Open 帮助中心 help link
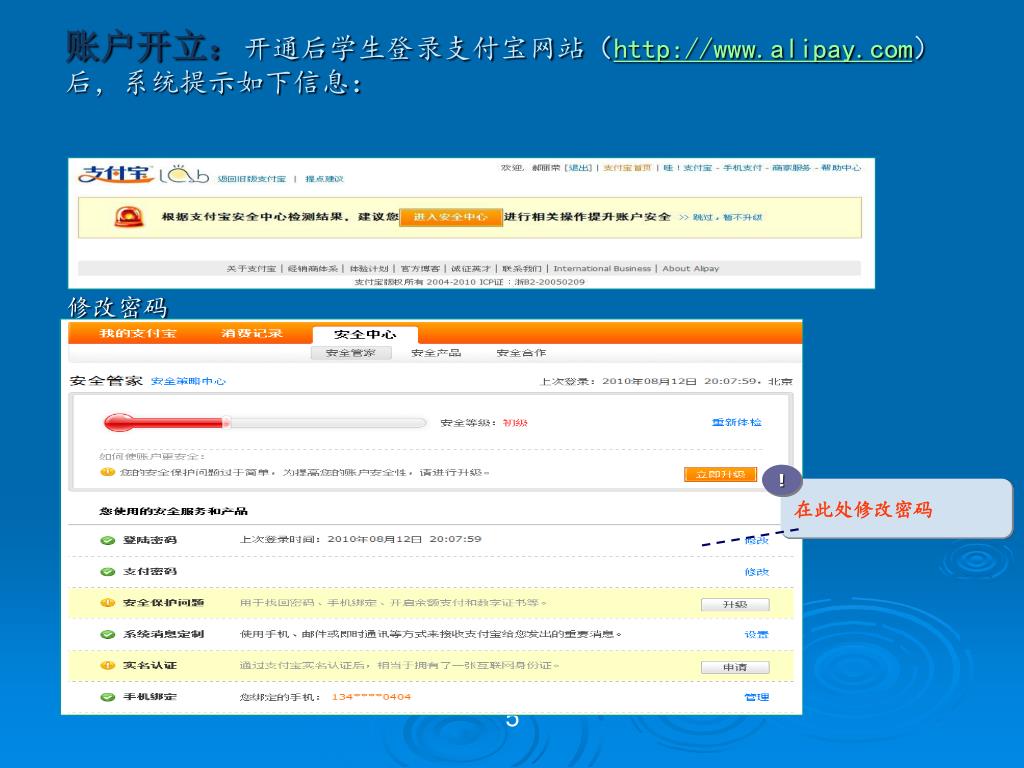This screenshot has width=1024, height=768. [x=840, y=168]
